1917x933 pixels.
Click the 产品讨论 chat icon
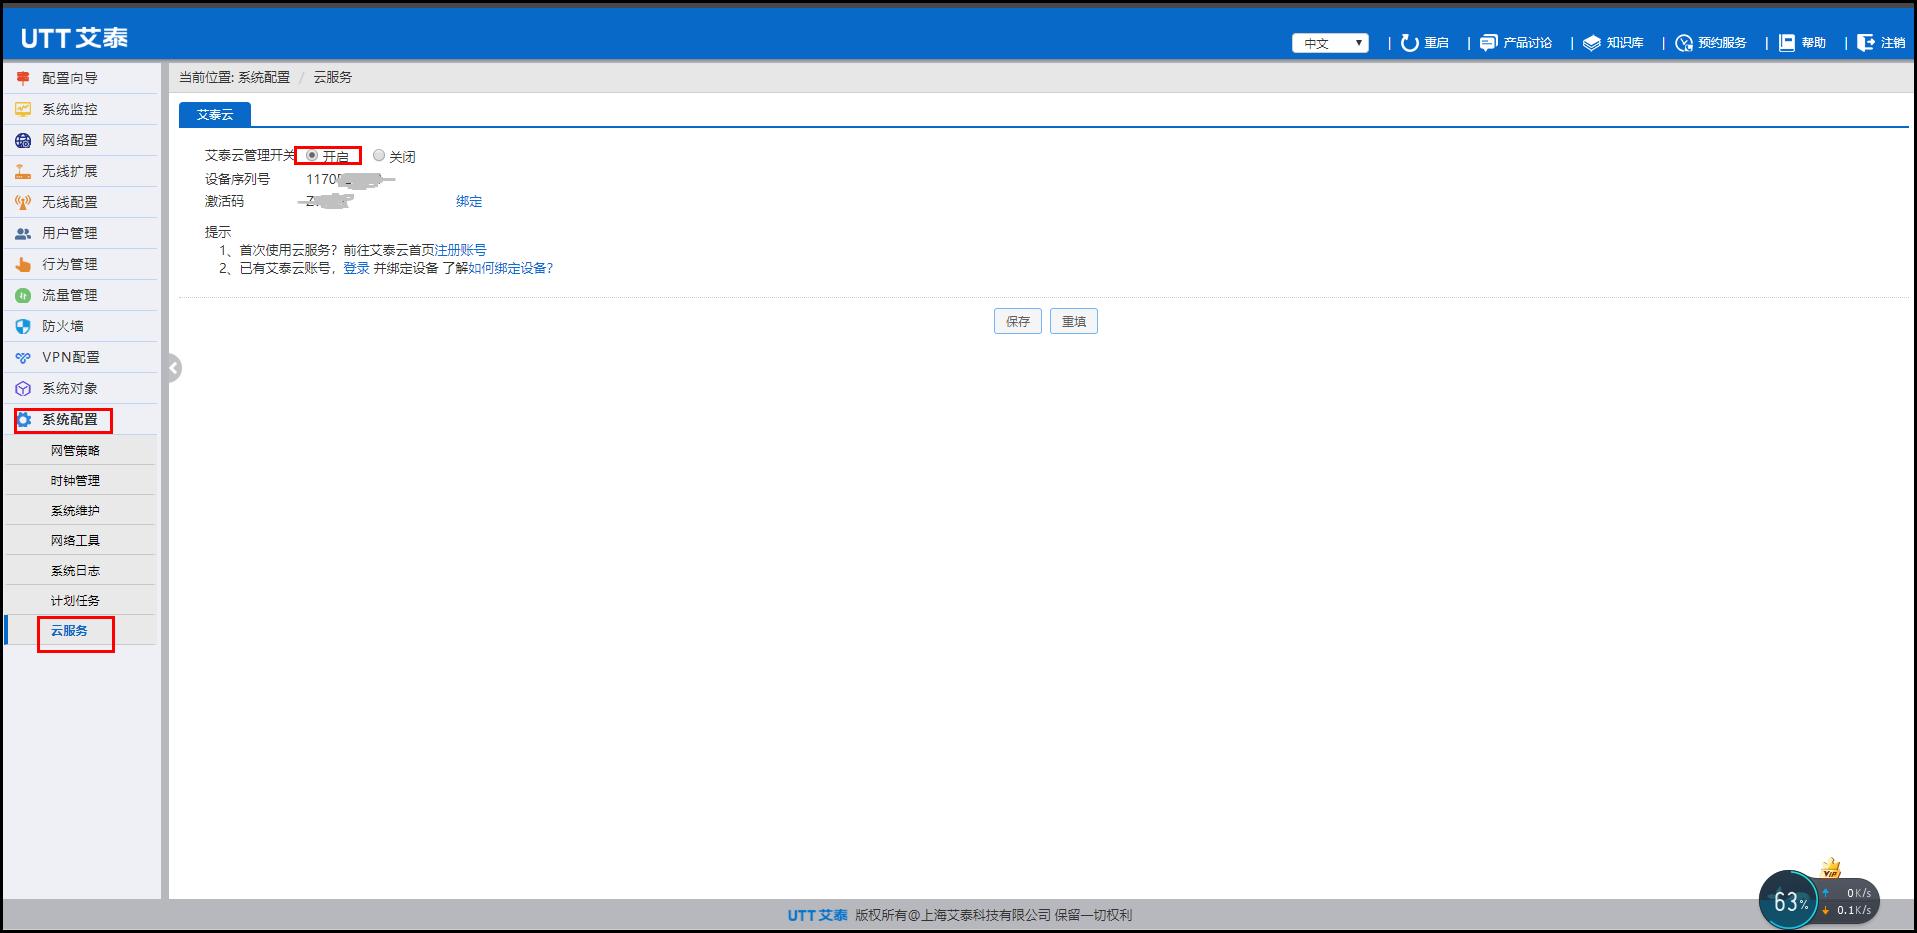(x=1488, y=42)
